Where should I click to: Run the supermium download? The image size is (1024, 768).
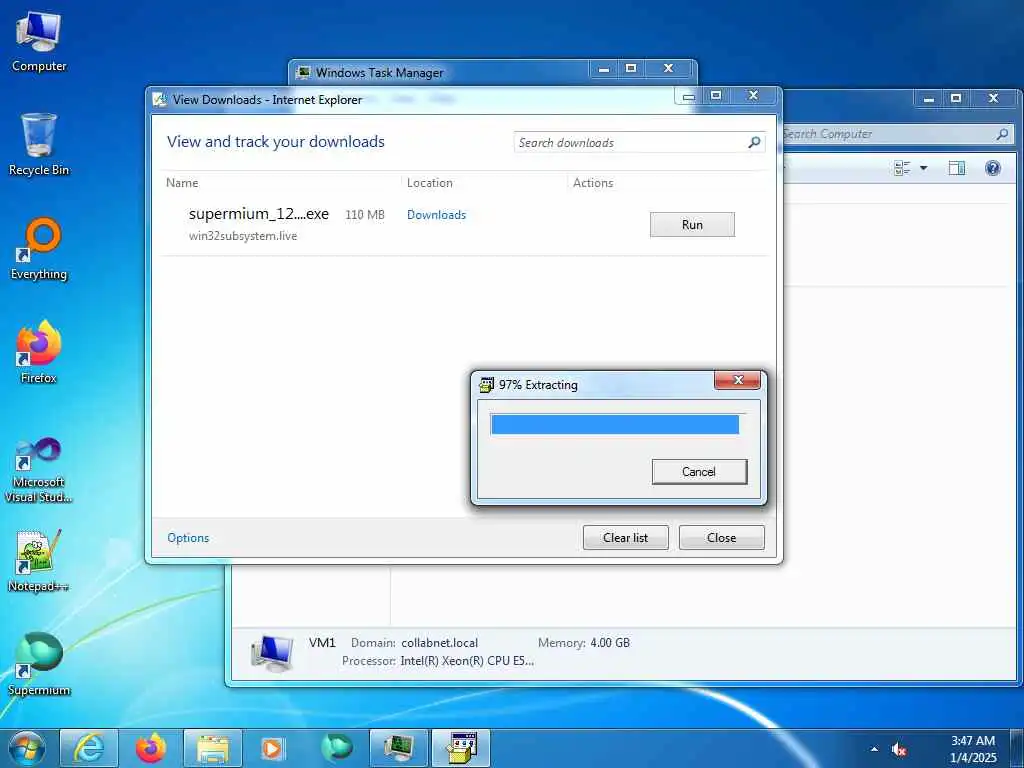(692, 225)
